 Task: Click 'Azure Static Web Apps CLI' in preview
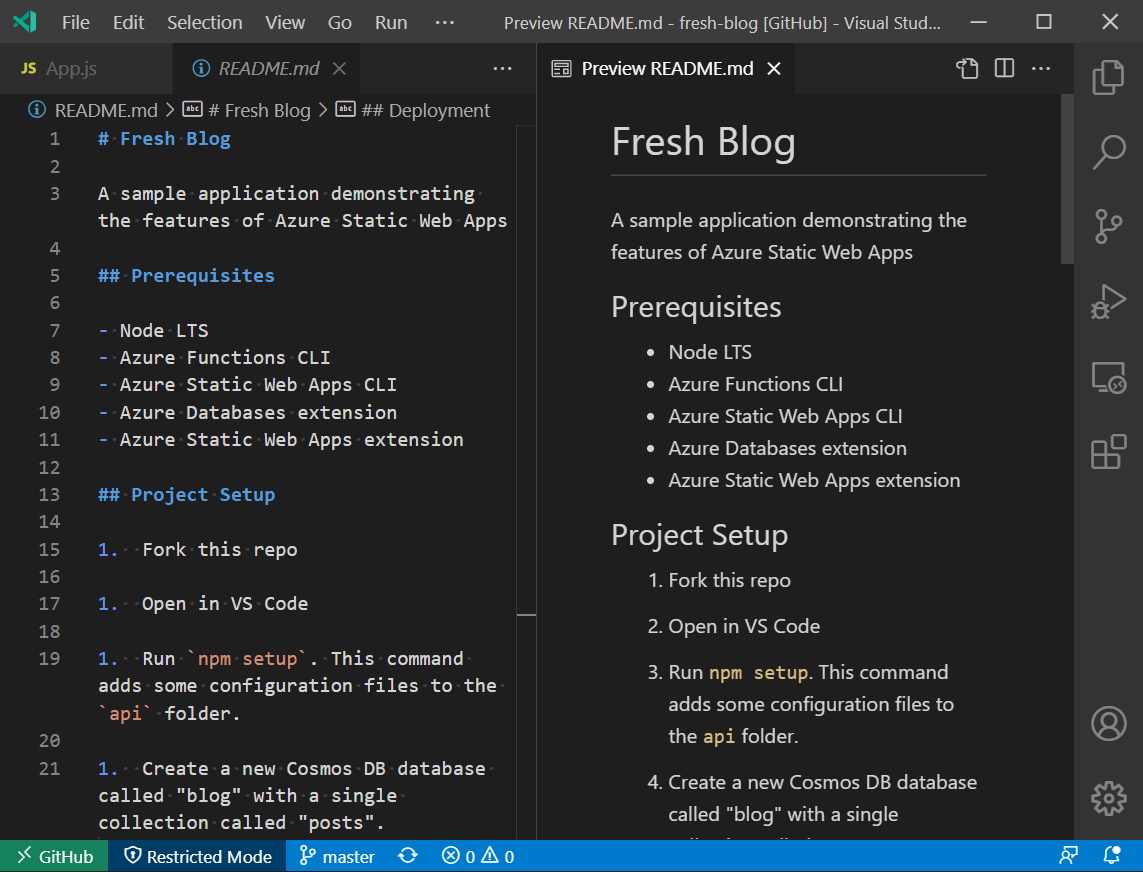pyautogui.click(x=785, y=416)
